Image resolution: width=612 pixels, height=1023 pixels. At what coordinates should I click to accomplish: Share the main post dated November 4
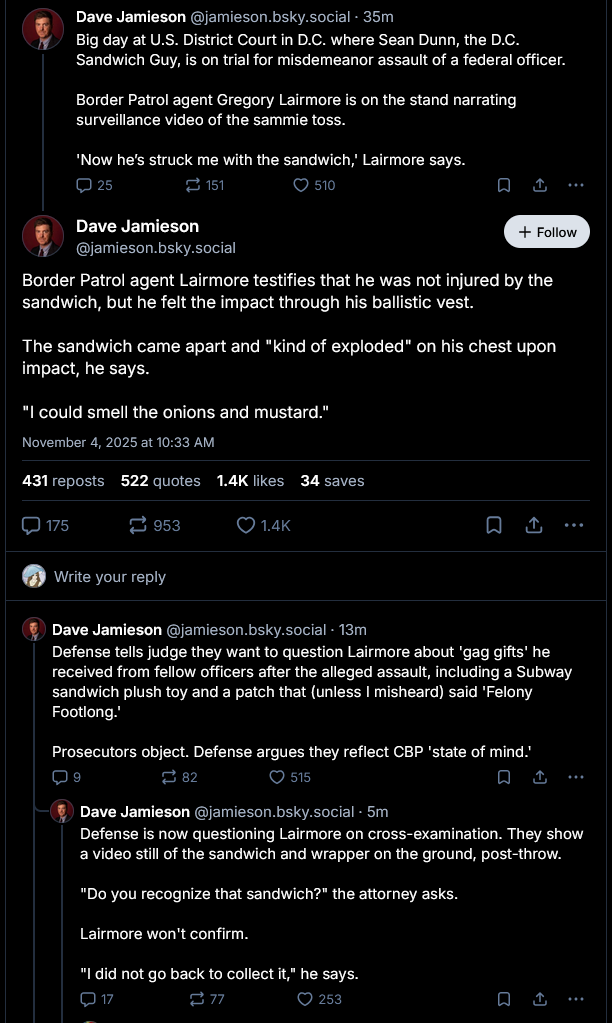tap(534, 525)
